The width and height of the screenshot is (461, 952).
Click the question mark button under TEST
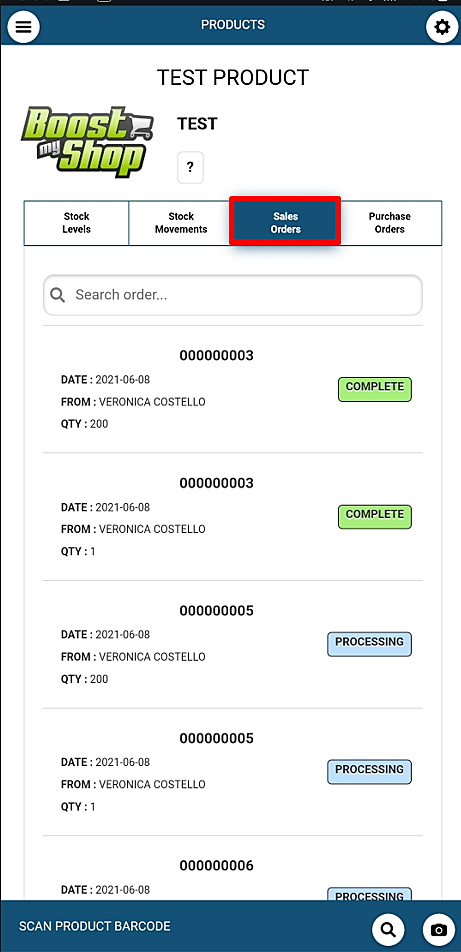[x=190, y=167]
